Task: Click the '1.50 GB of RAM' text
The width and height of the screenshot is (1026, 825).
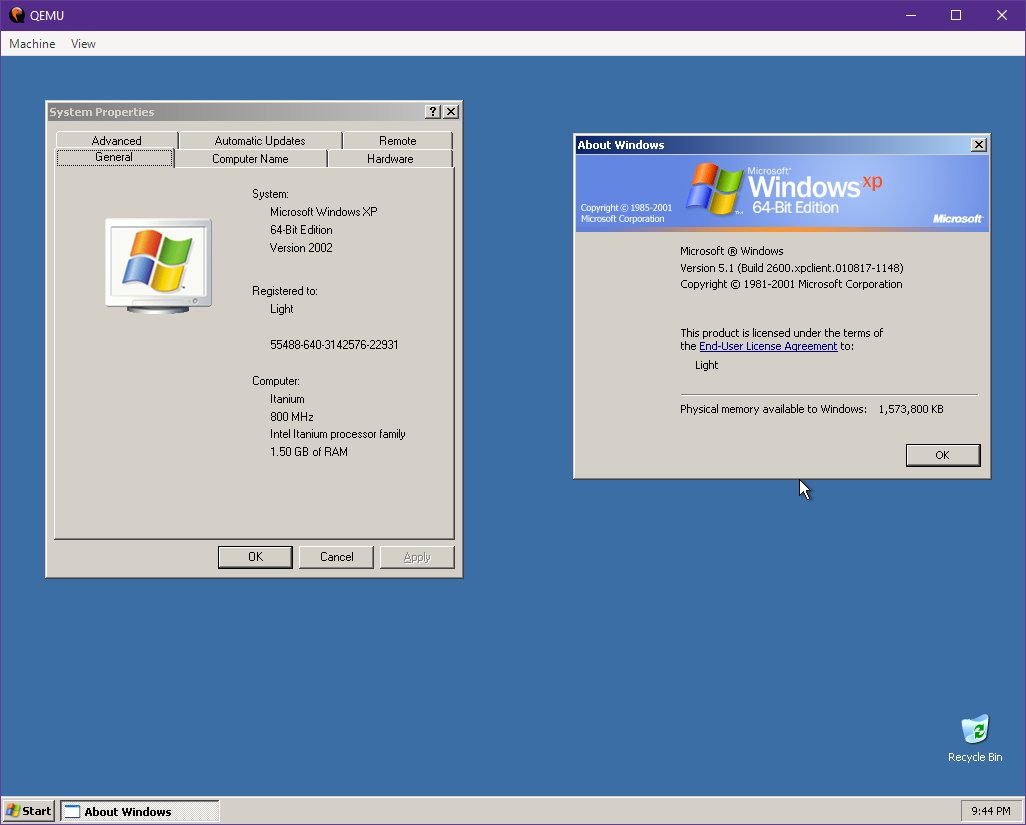Action: pos(308,452)
